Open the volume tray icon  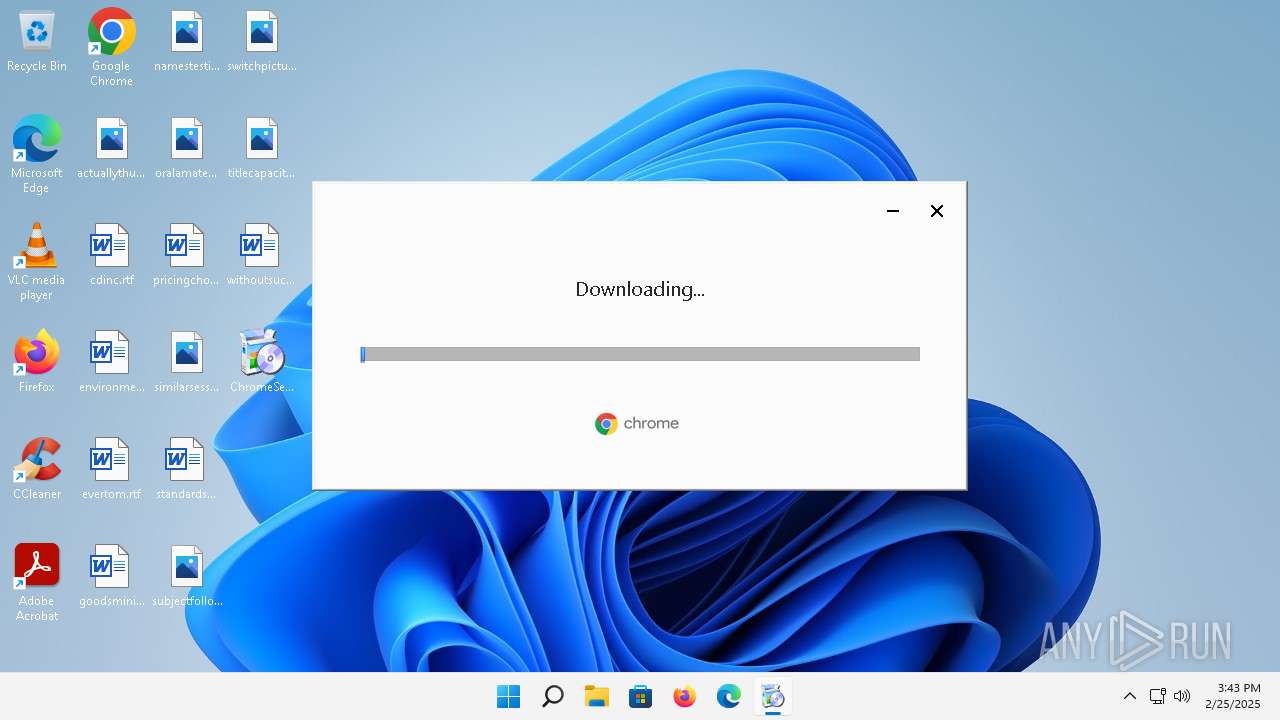[x=1182, y=696]
